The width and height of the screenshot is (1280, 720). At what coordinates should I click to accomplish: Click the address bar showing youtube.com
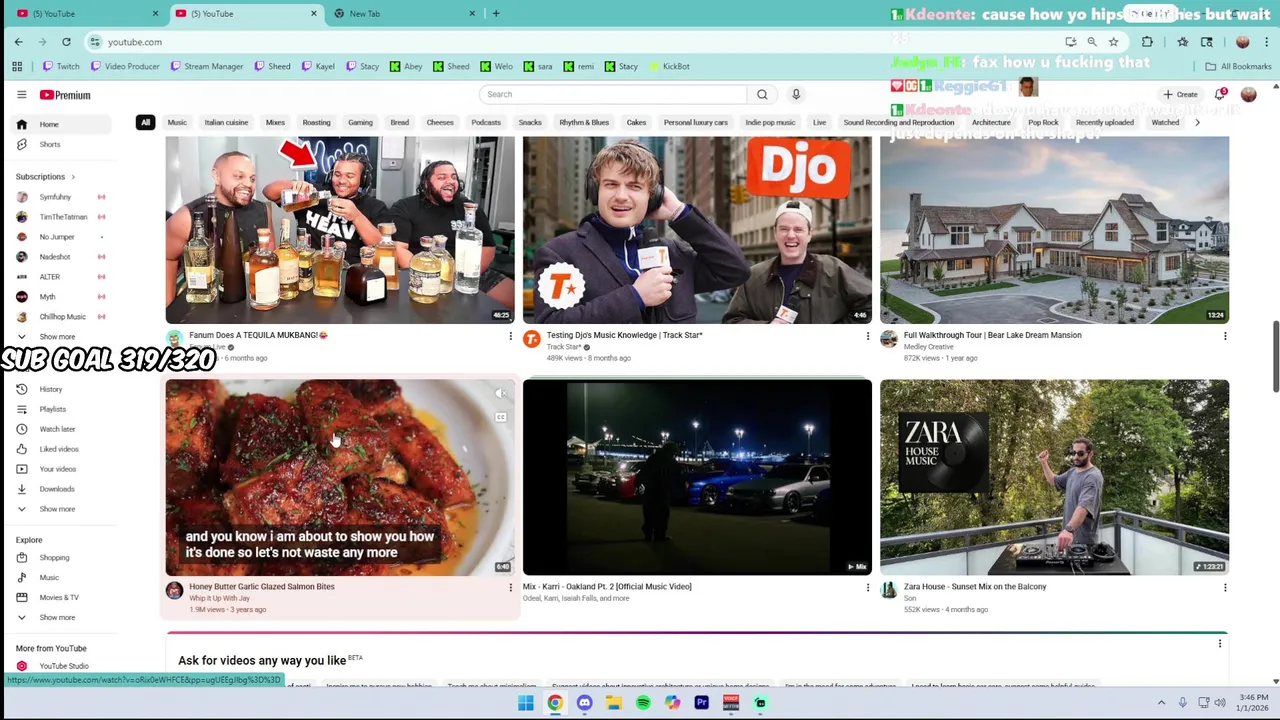tap(570, 42)
